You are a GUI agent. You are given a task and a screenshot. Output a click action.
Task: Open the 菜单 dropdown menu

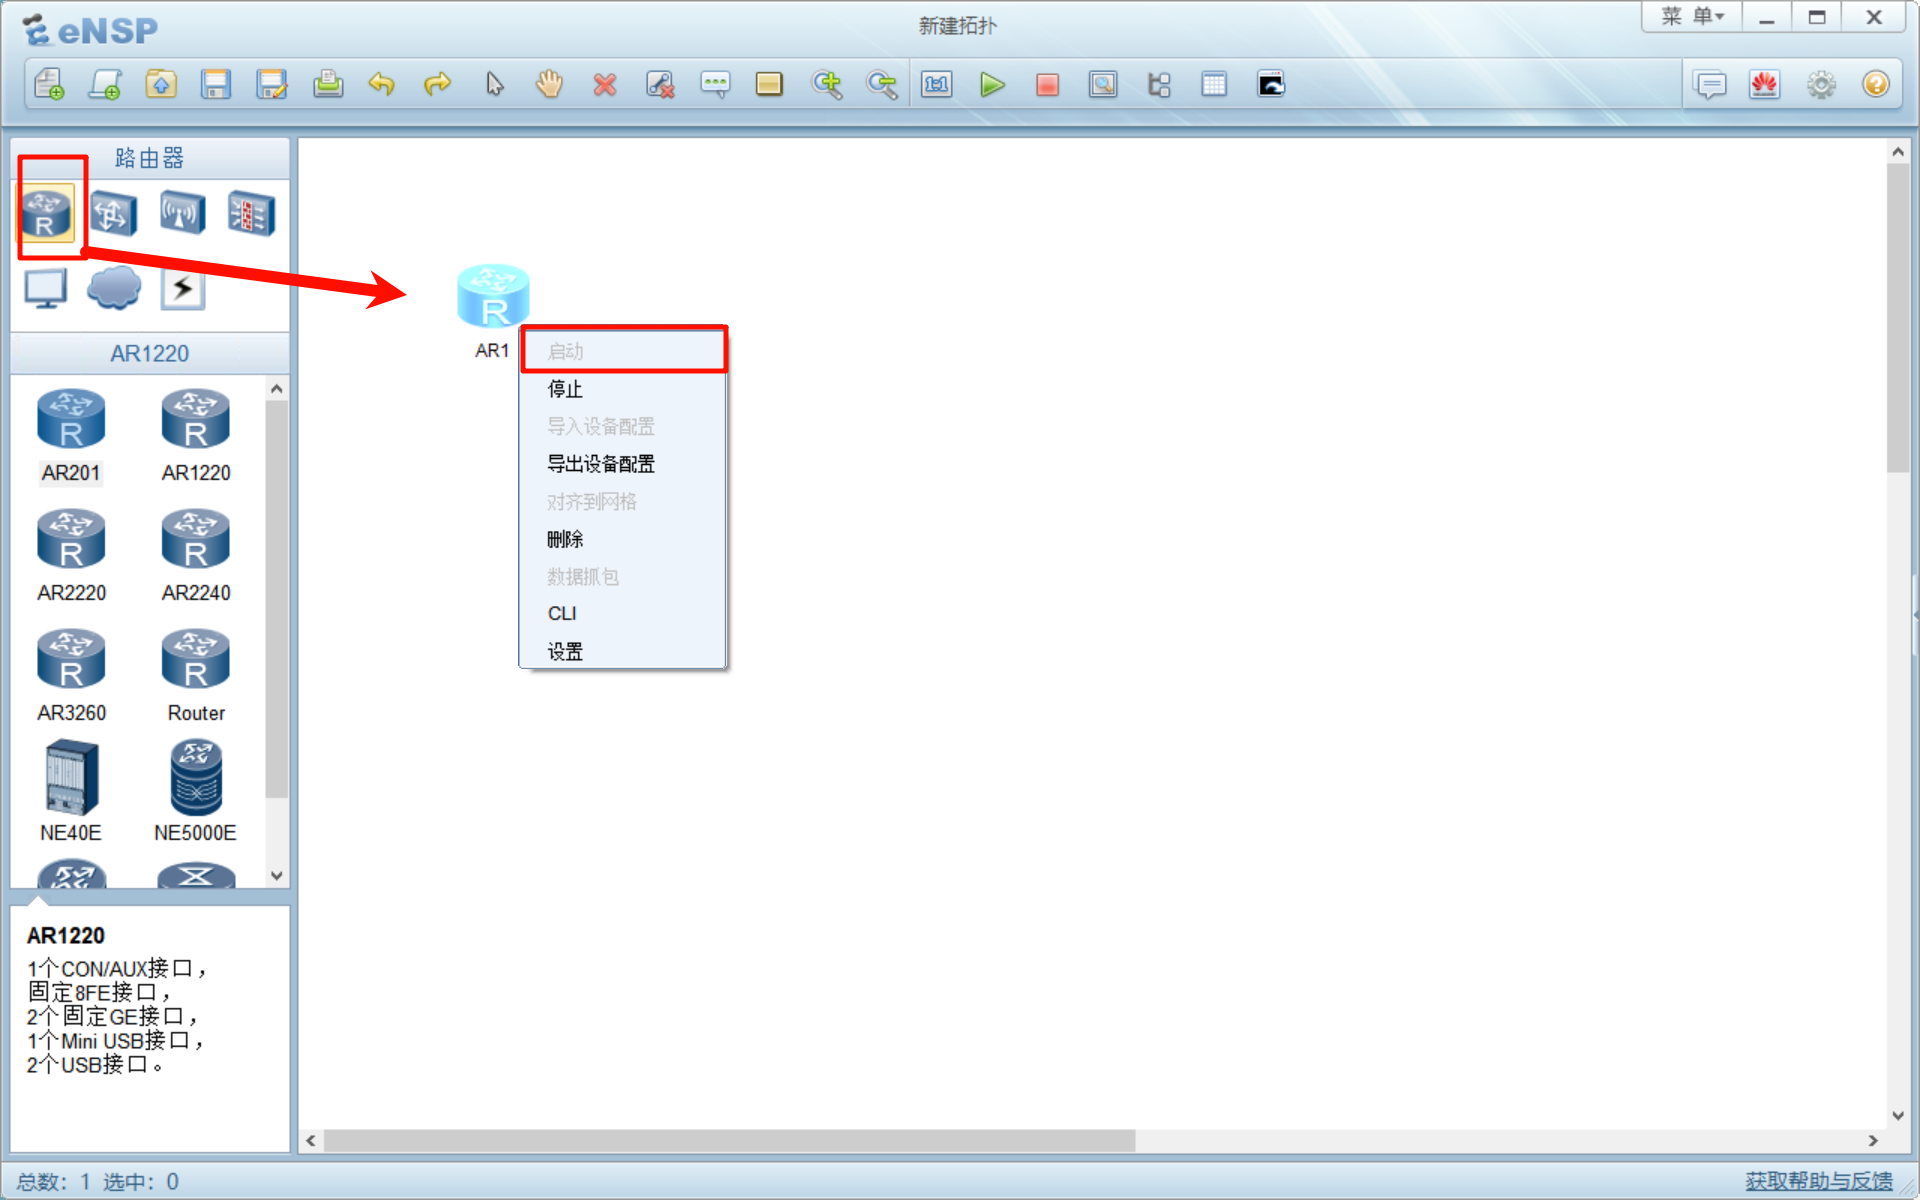(x=1693, y=17)
